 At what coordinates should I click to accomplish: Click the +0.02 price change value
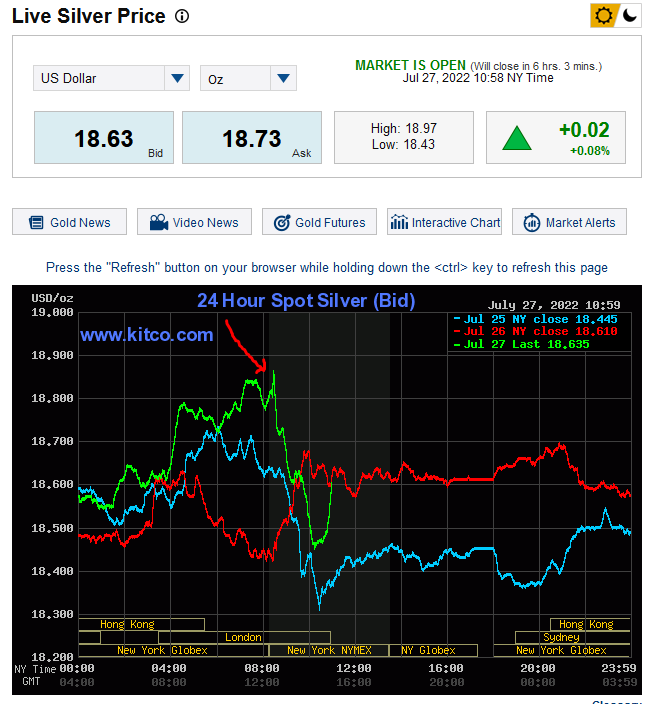pyautogui.click(x=584, y=130)
